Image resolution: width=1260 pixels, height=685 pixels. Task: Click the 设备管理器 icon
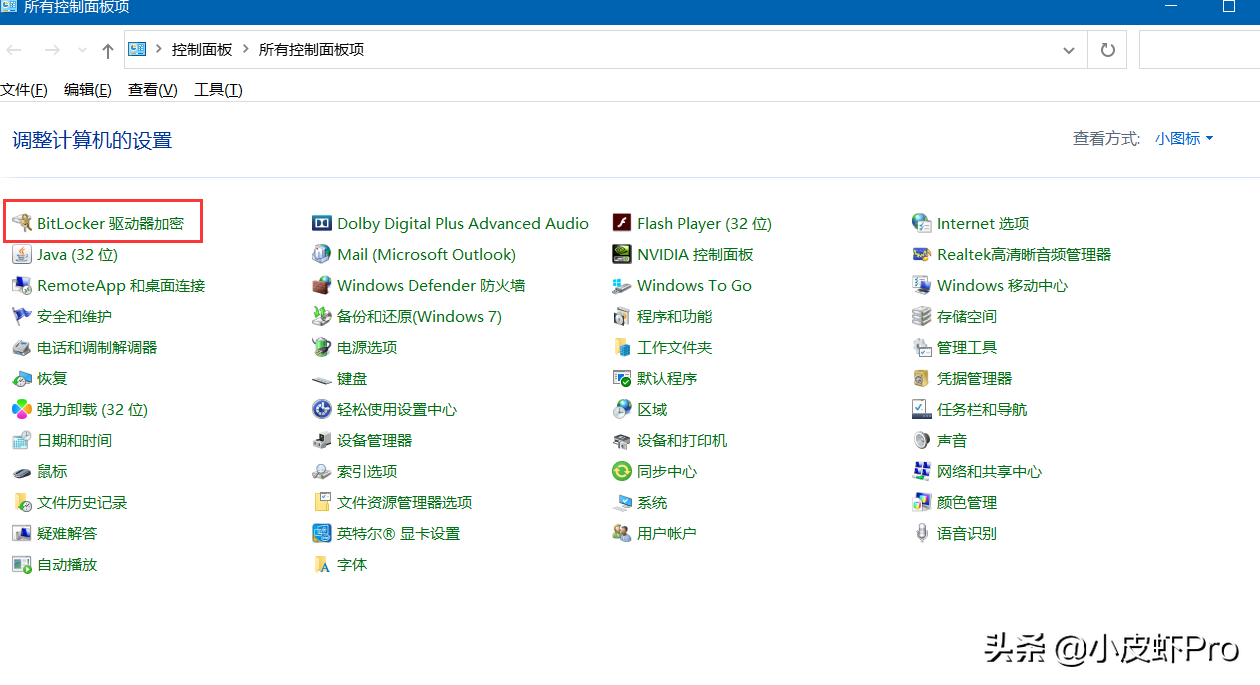(322, 440)
